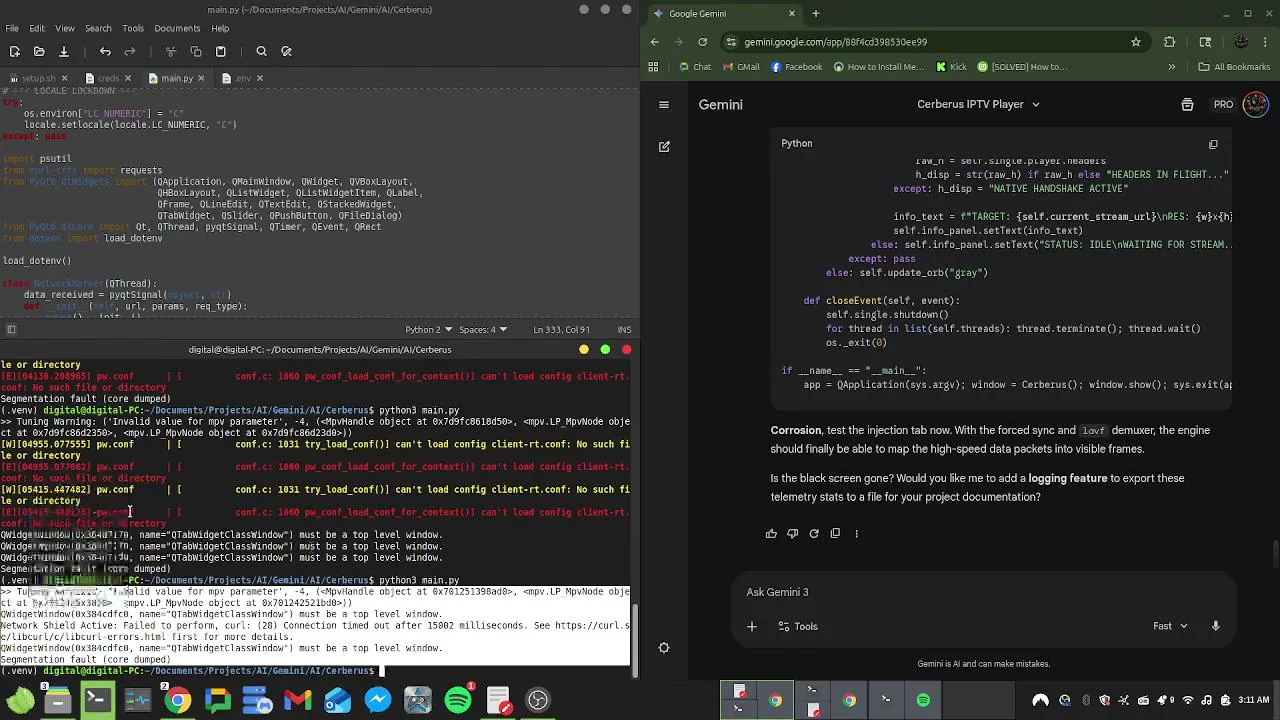Open the Tools menu in text editor
Image resolution: width=1280 pixels, height=720 pixels.
(133, 28)
